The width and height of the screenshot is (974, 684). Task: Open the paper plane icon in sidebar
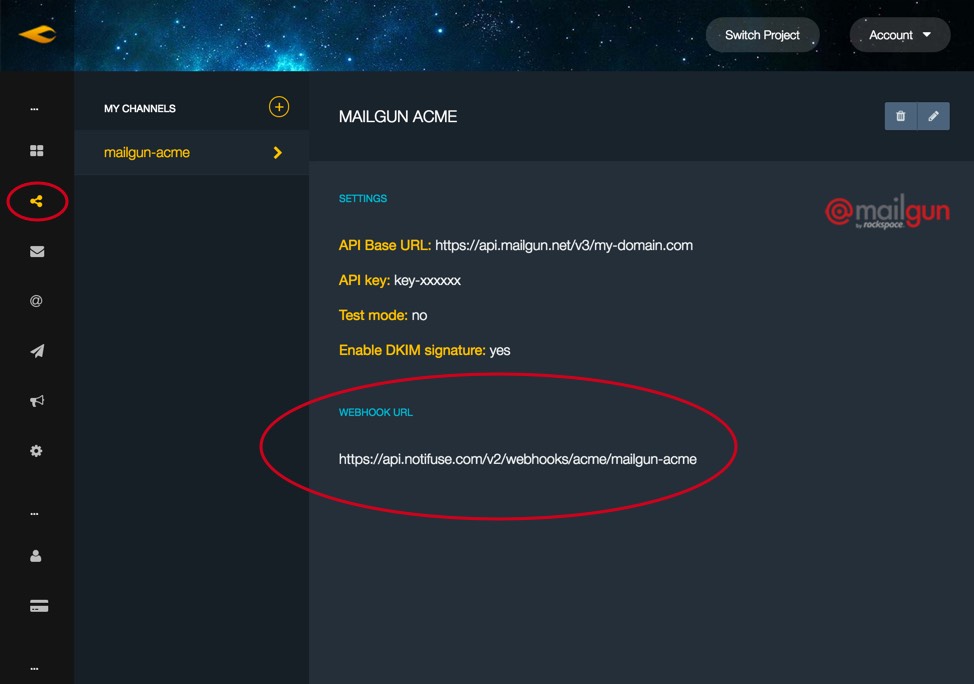37,351
